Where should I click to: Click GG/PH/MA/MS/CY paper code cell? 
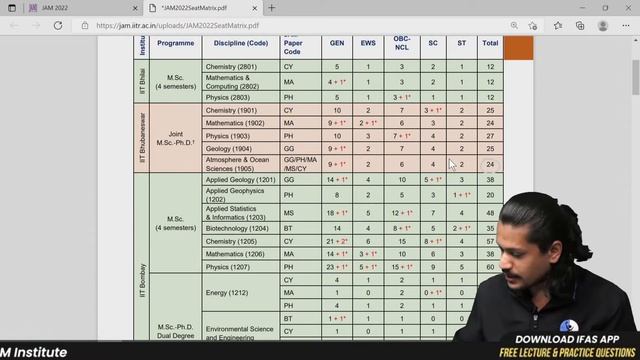(300, 164)
